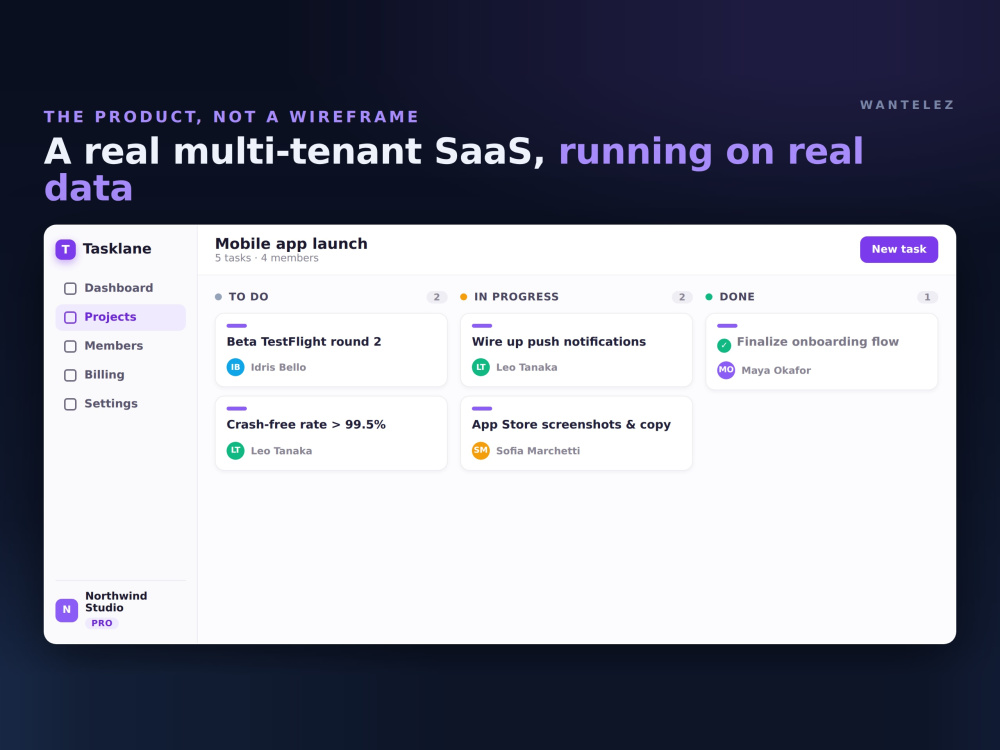The image size is (1000, 750).
Task: Click purple label on Crash-free rate card
Action: [237, 409]
